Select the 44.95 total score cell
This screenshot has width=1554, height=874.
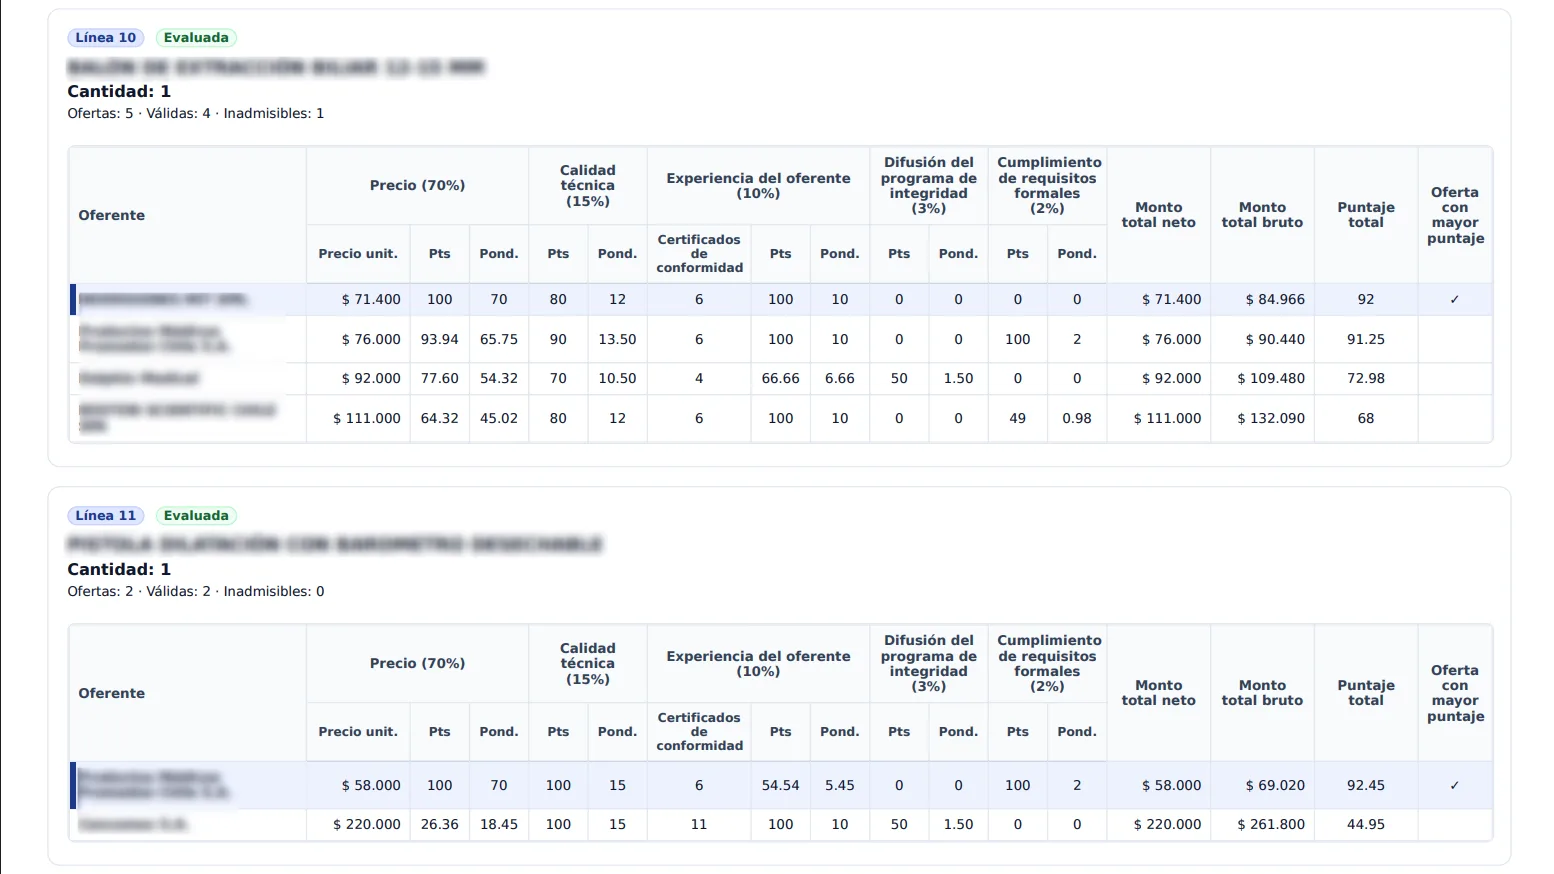[1365, 824]
